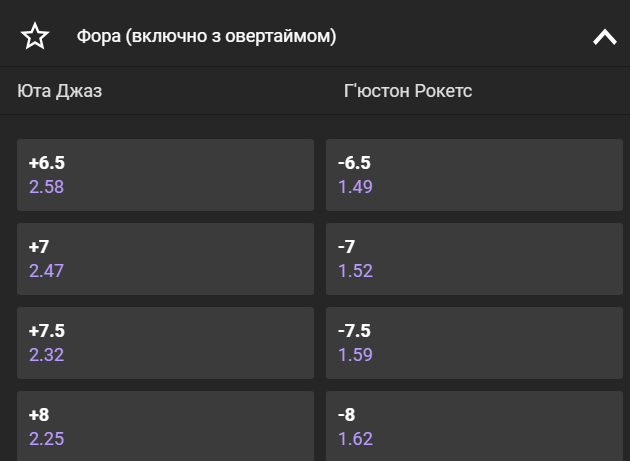Collapse the Фора section with chevron
Screen dimensions: 630x461
point(605,37)
